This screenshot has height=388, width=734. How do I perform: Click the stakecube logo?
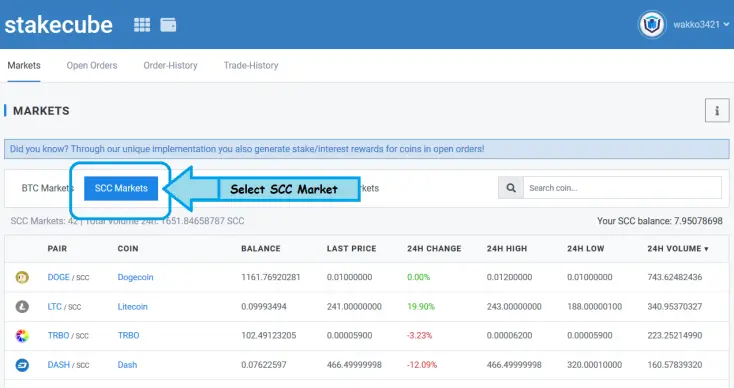coord(59,24)
